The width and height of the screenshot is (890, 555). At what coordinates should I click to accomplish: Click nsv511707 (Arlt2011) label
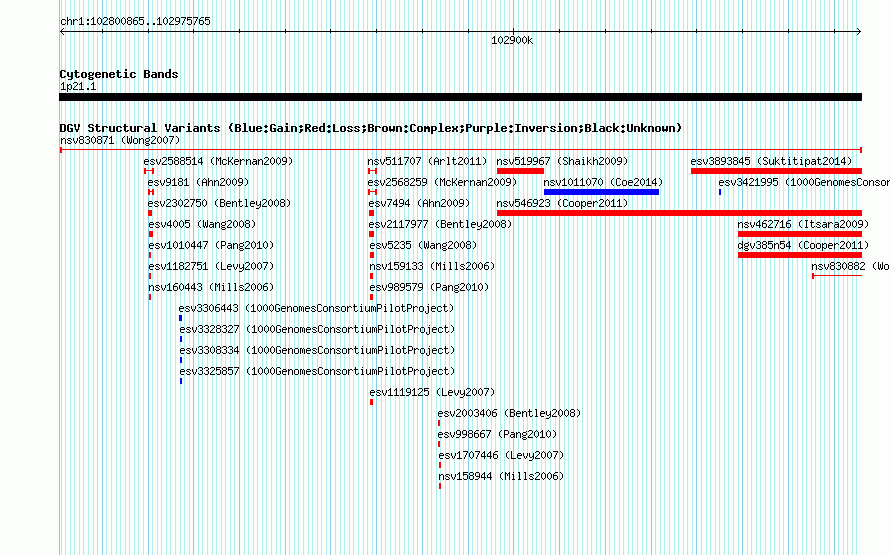click(x=427, y=161)
